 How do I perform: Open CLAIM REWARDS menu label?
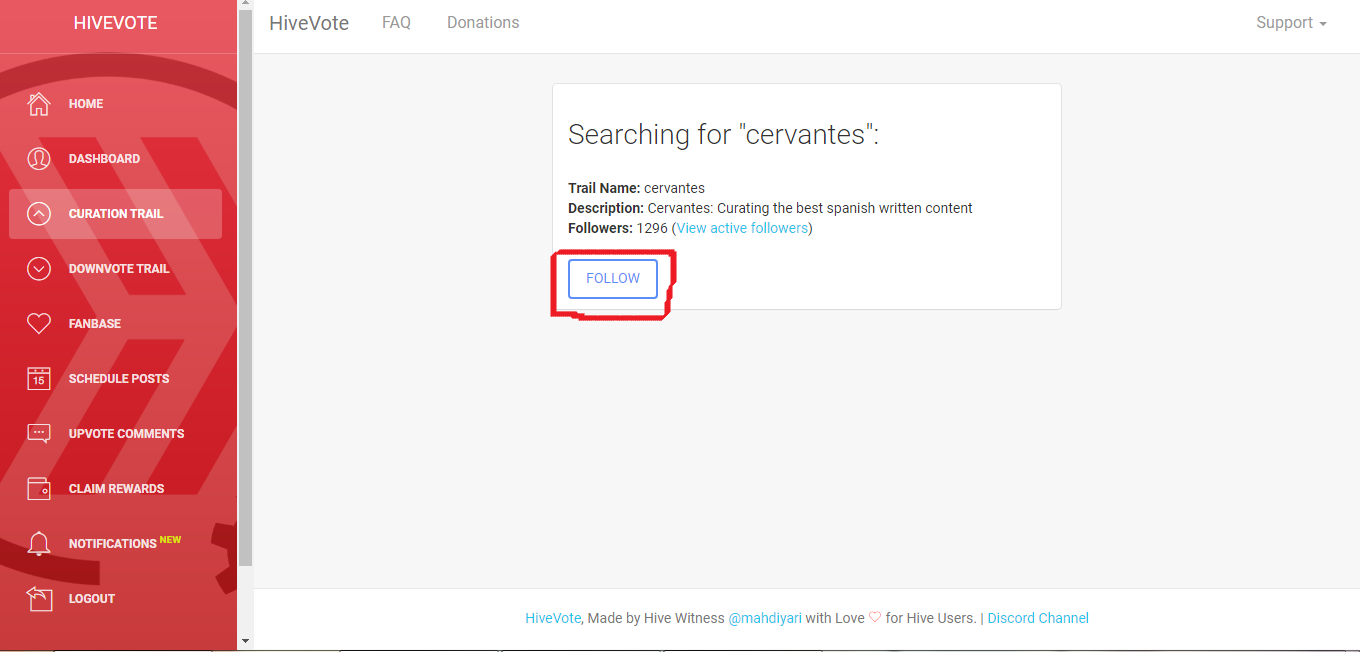116,489
